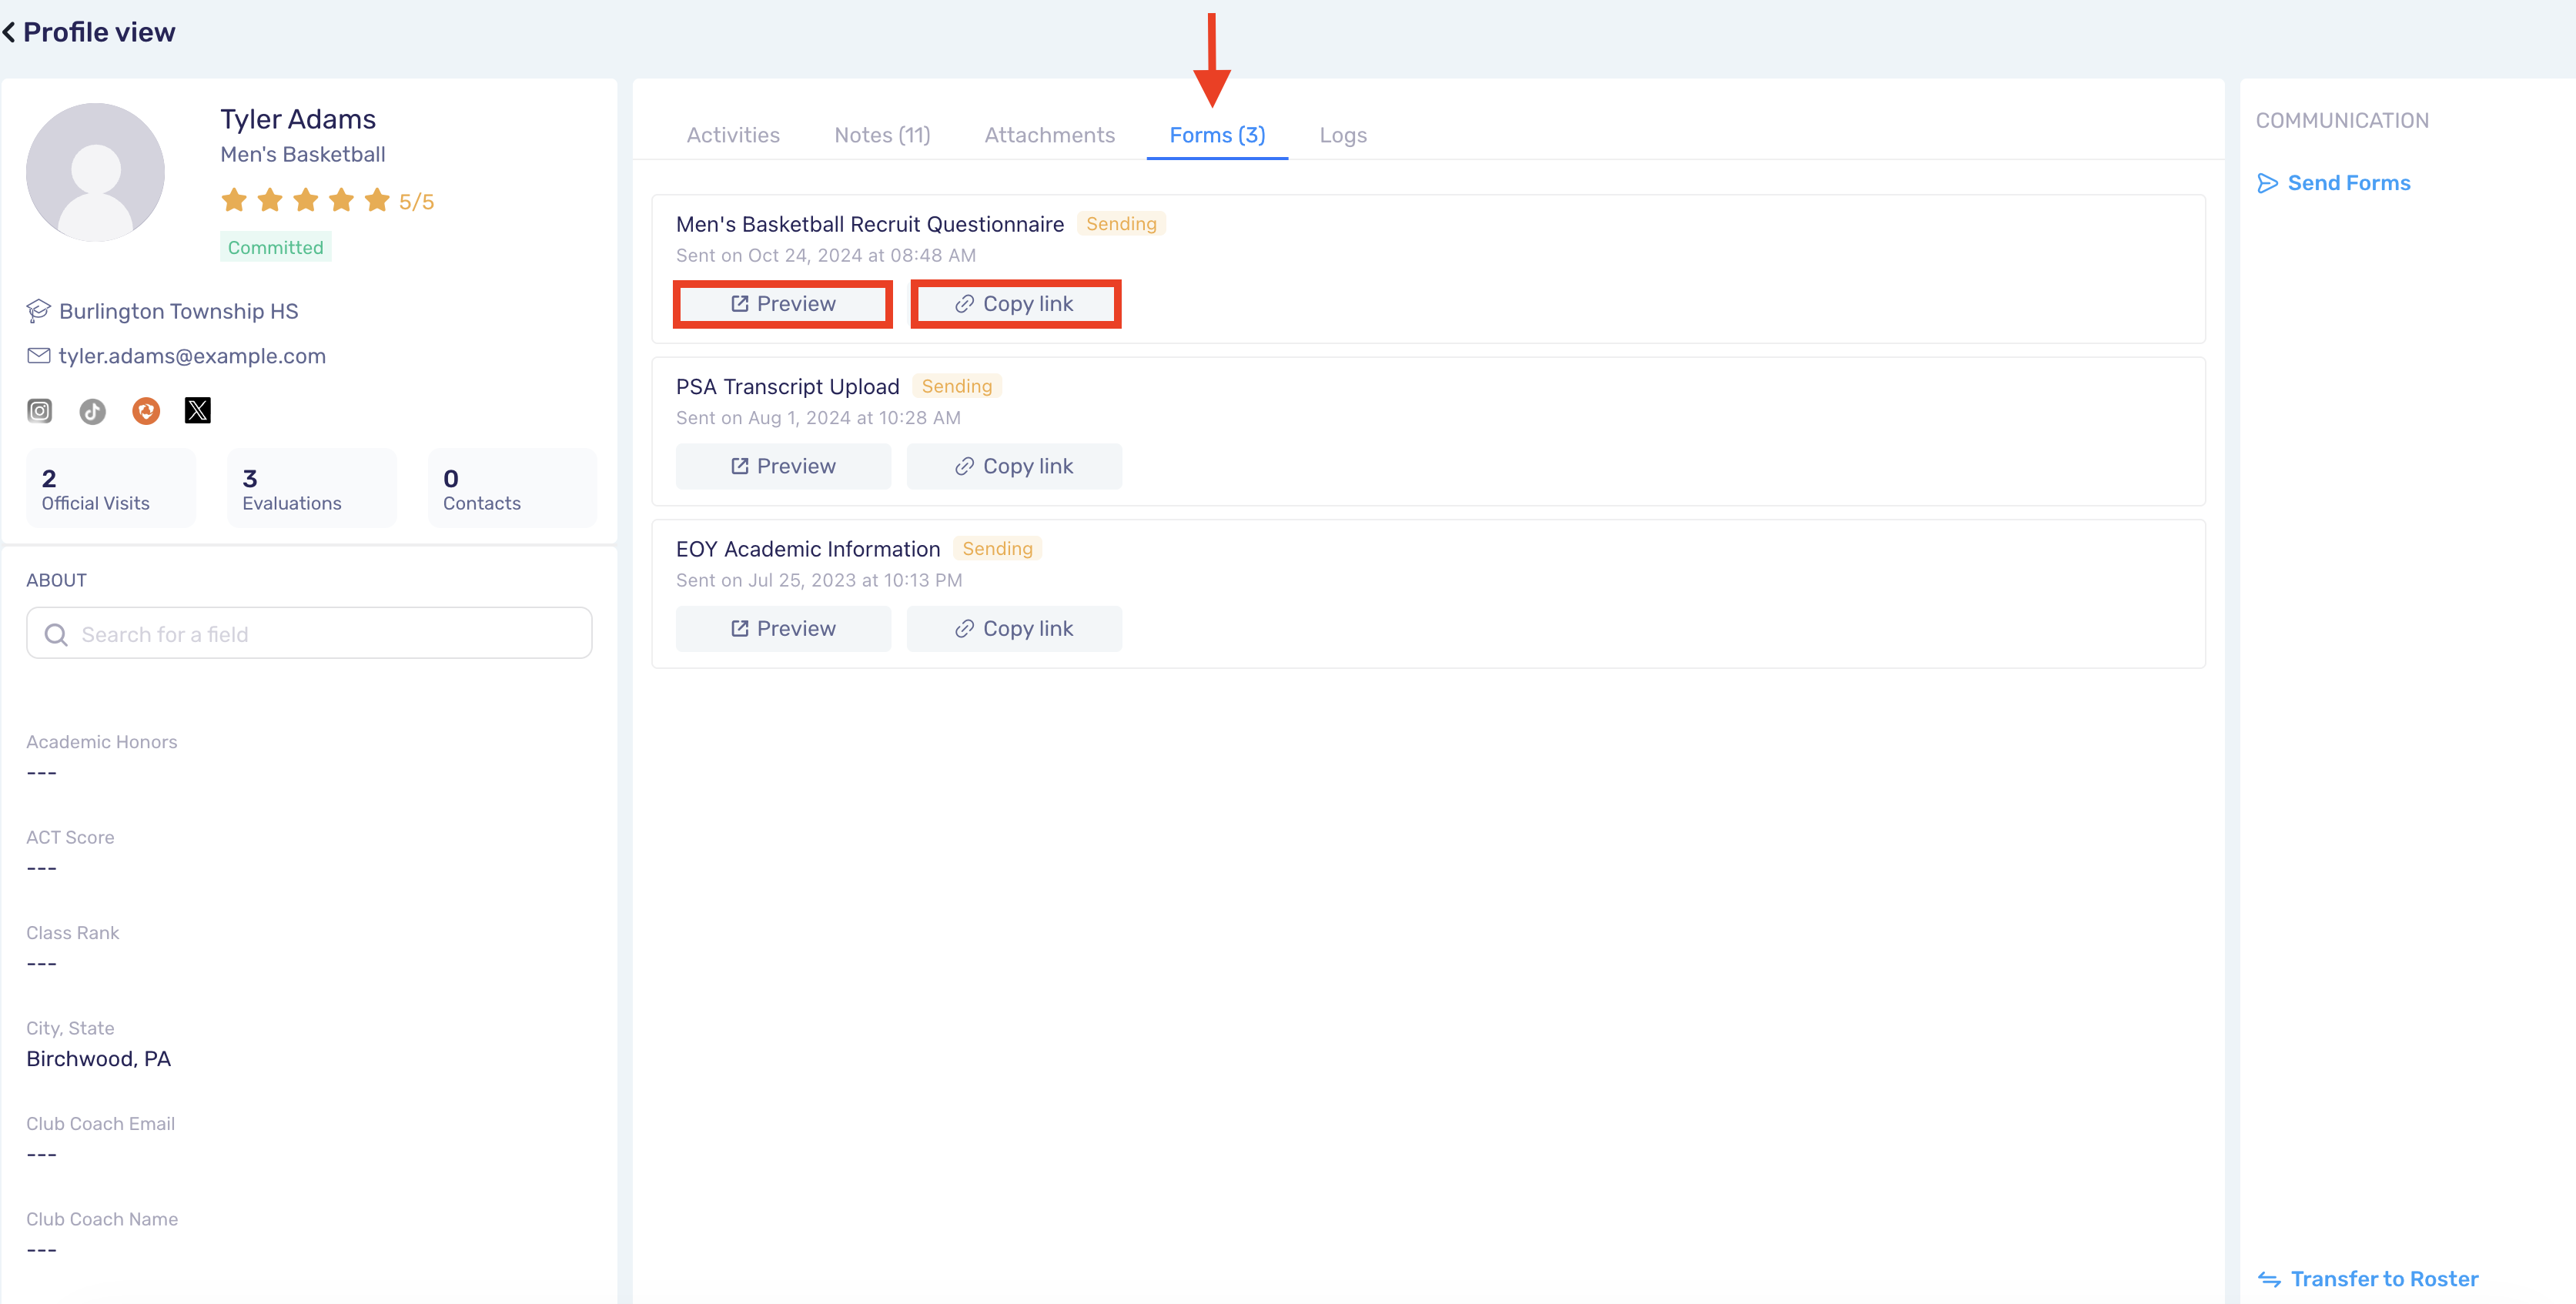
Task: Open the X (Twitter) social icon
Action: pos(198,411)
